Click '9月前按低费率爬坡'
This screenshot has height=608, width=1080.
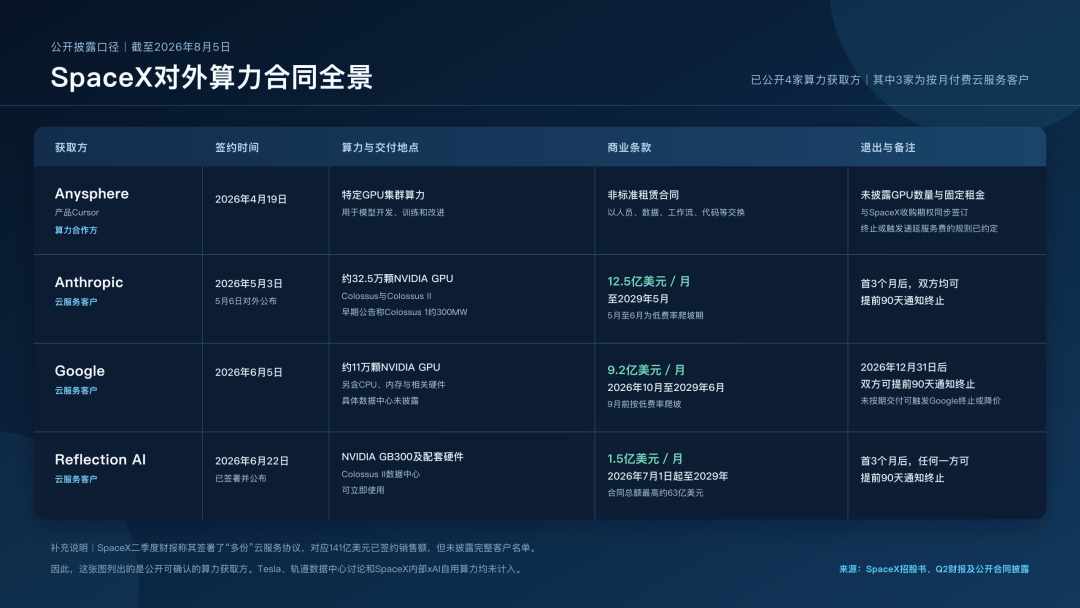644,404
